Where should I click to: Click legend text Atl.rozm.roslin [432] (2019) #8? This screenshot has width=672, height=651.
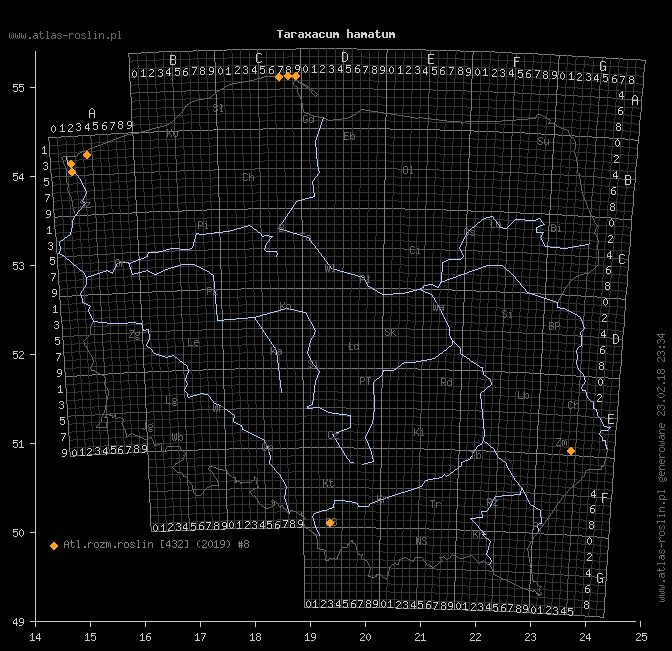[156, 544]
